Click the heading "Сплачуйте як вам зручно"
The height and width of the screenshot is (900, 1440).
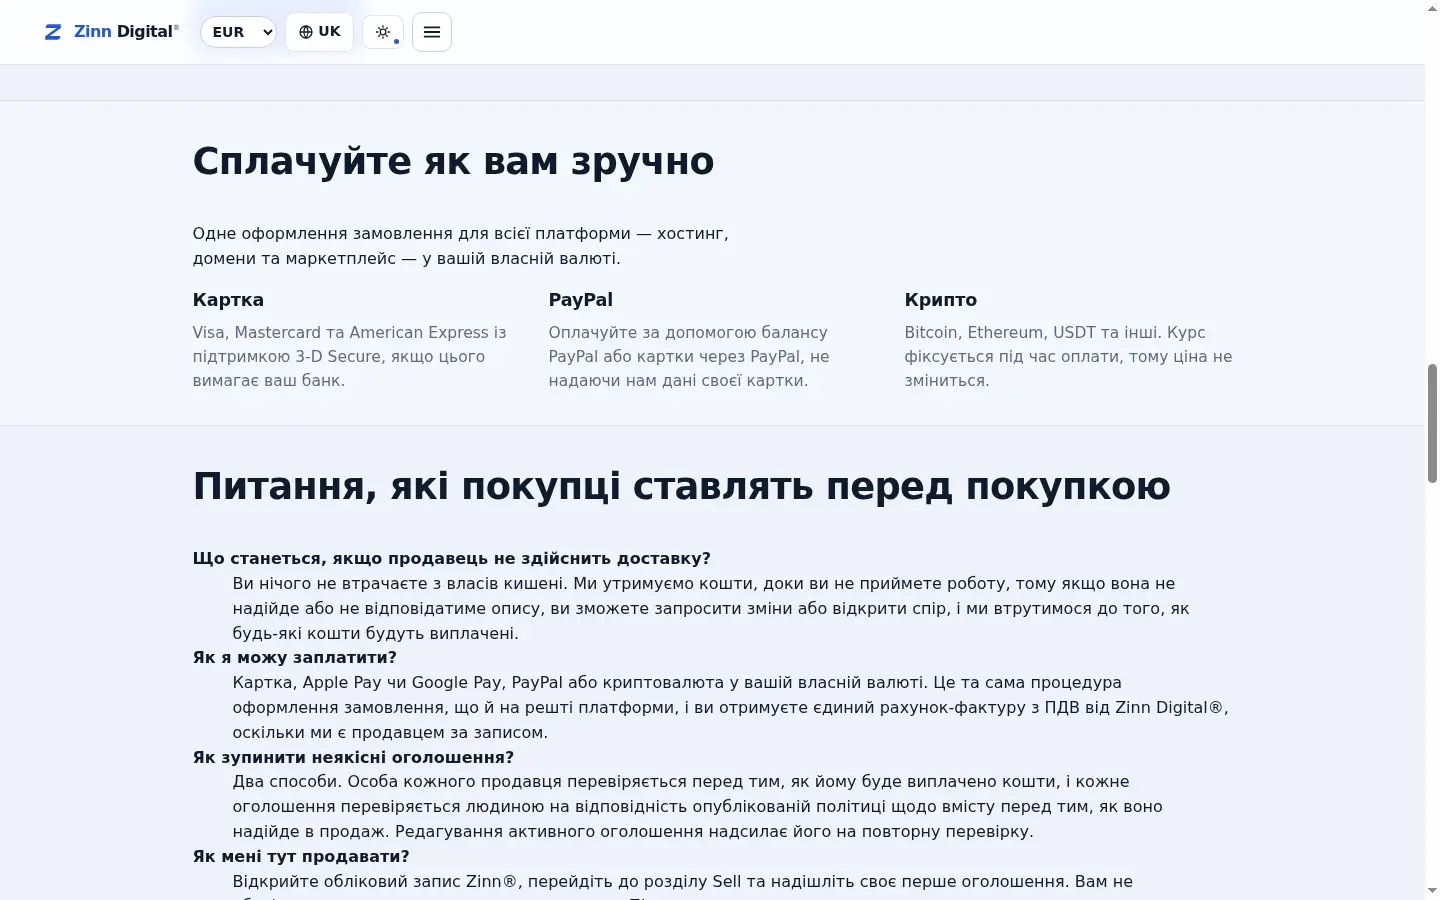pyautogui.click(x=453, y=161)
